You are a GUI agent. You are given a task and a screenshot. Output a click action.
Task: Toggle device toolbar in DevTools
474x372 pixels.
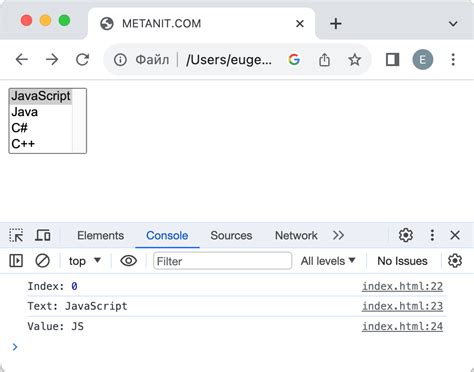pos(43,235)
